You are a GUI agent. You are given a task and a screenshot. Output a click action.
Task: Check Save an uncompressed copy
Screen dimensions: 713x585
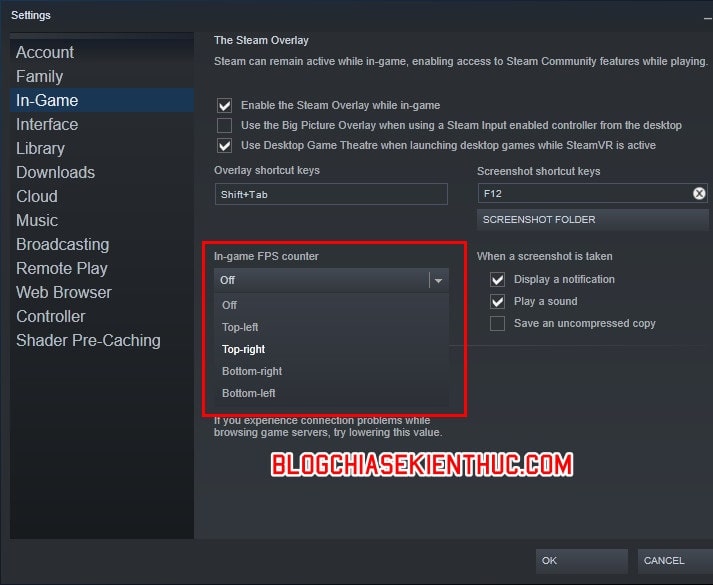click(497, 324)
